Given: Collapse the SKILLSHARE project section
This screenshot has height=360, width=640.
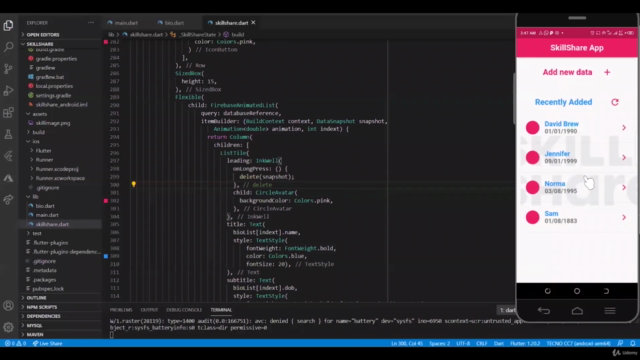Looking at the screenshot, I should pyautogui.click(x=60, y=44).
